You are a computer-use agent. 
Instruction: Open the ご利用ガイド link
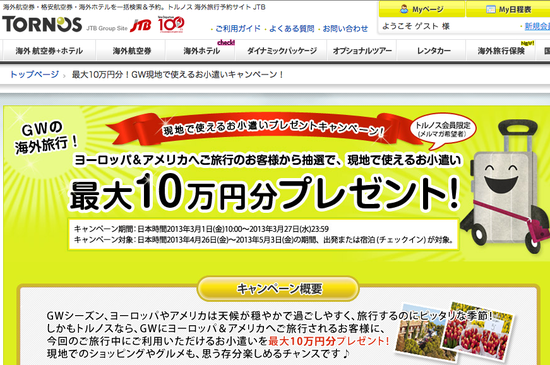click(238, 29)
